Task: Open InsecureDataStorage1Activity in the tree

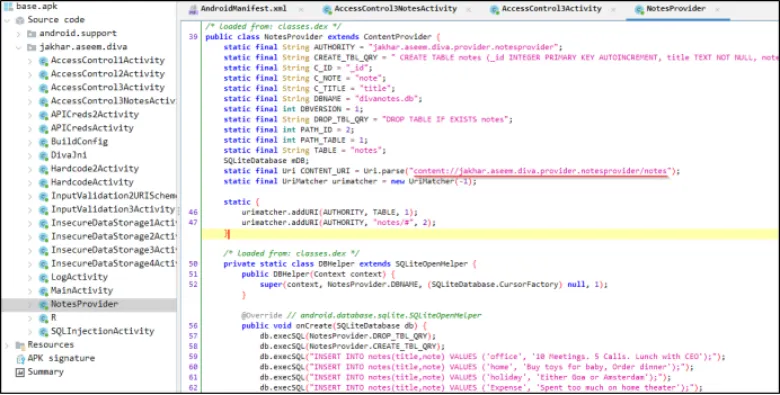Action: pyautogui.click(x=114, y=223)
